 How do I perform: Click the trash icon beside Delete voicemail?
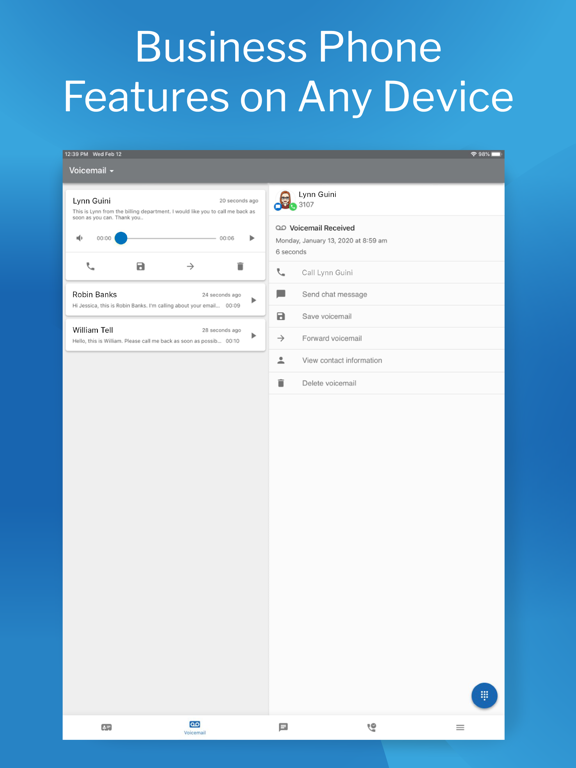click(281, 383)
